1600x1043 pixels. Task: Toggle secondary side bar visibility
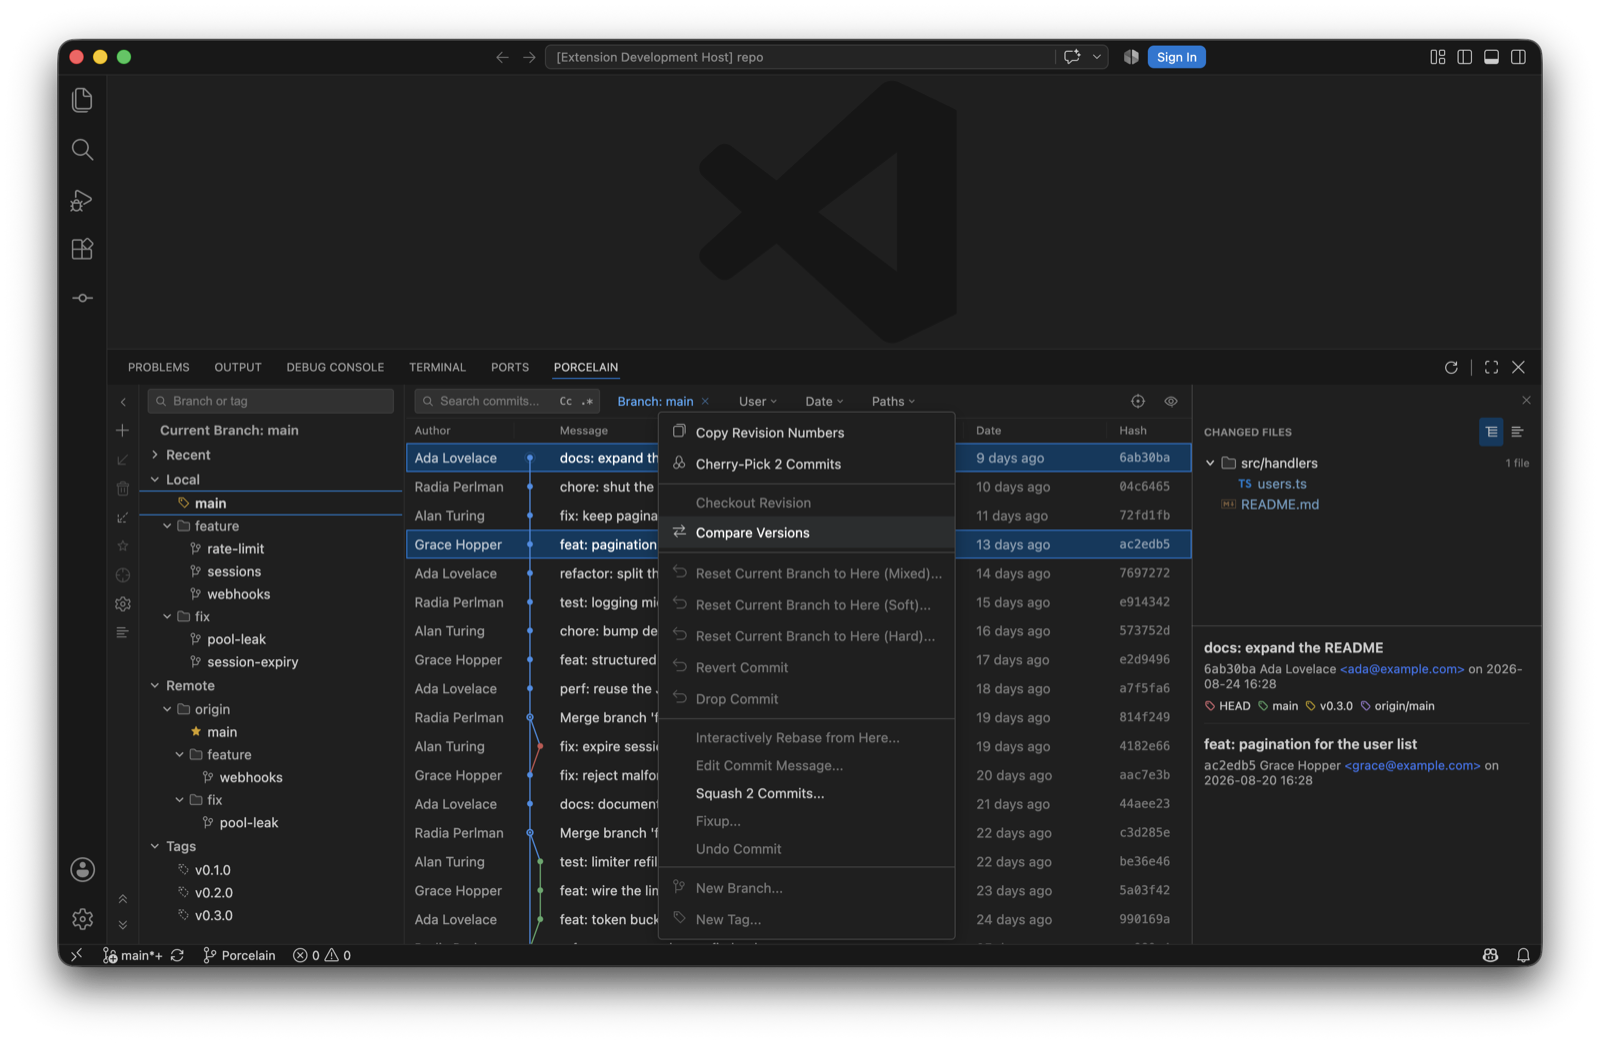point(1518,57)
